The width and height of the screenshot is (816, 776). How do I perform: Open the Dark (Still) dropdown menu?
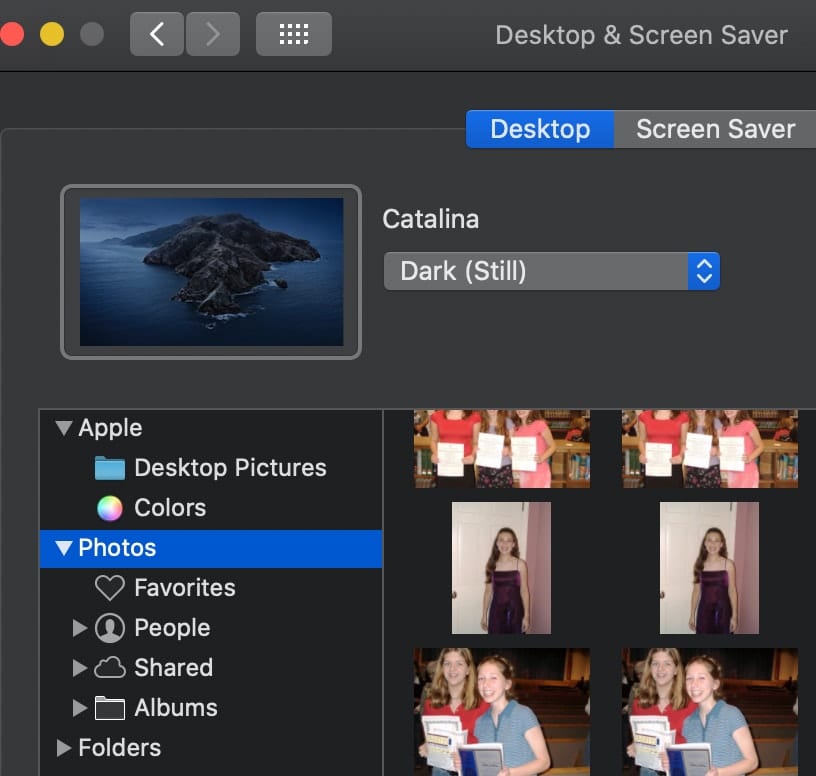tap(551, 271)
